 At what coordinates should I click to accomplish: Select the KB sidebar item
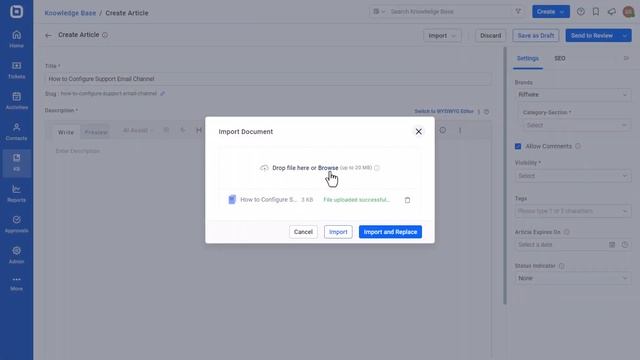pyautogui.click(x=16, y=162)
